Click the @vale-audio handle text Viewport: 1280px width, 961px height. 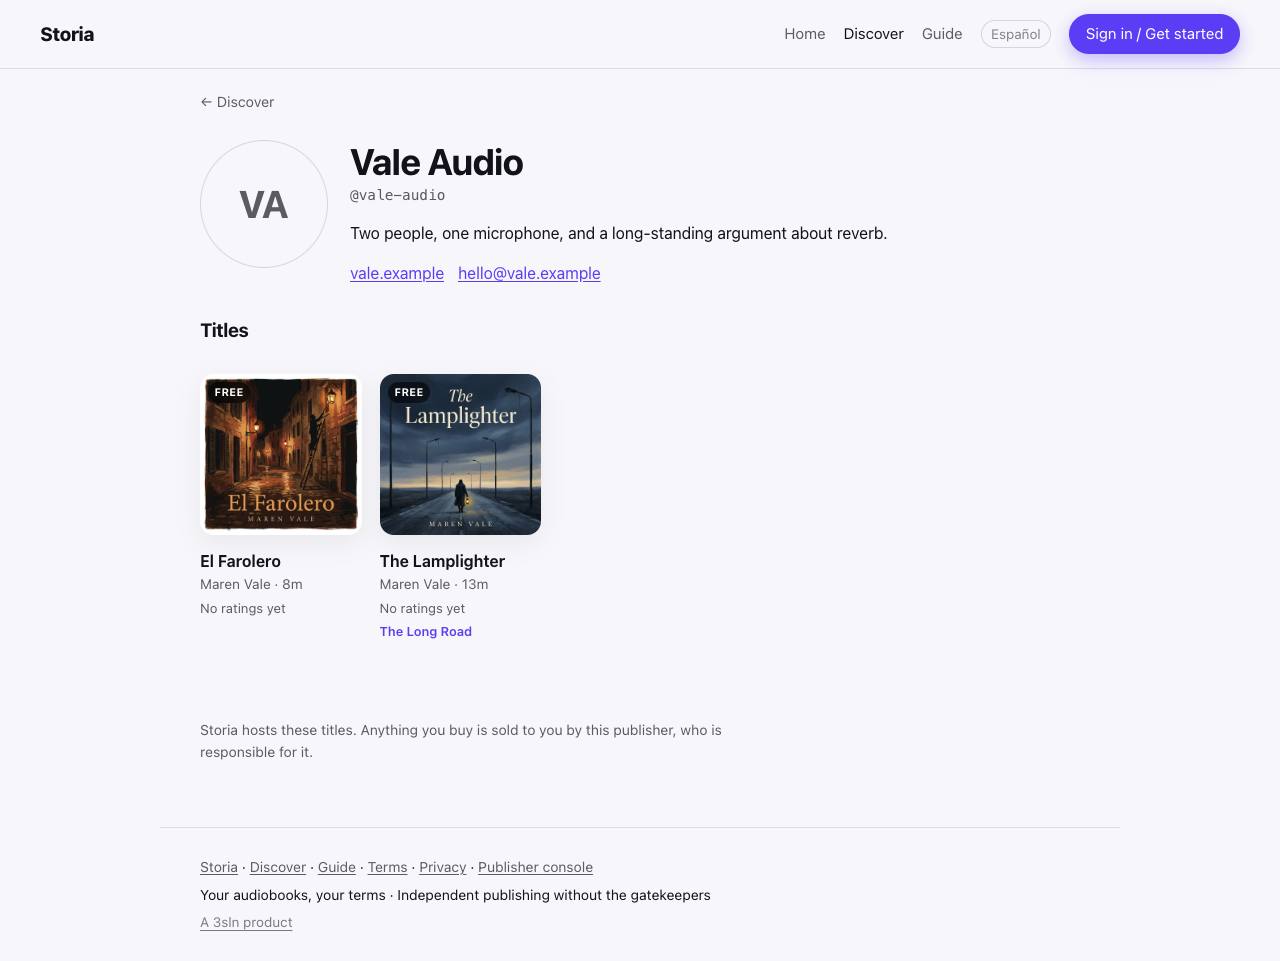[x=398, y=195]
